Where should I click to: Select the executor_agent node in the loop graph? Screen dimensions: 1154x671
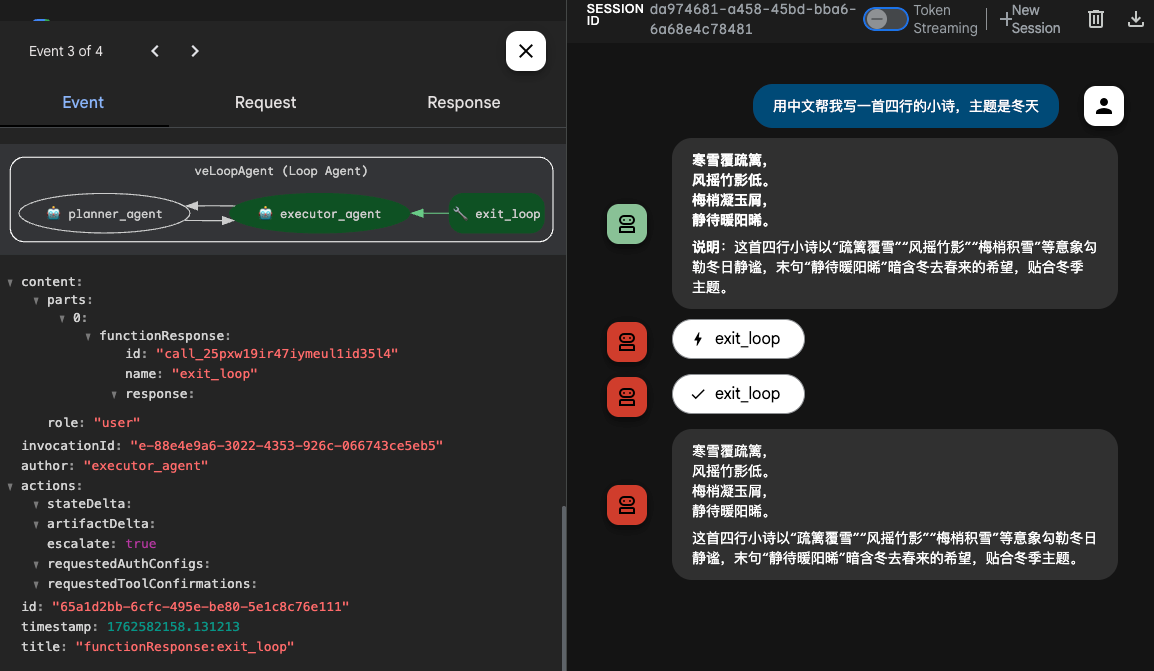click(322, 213)
